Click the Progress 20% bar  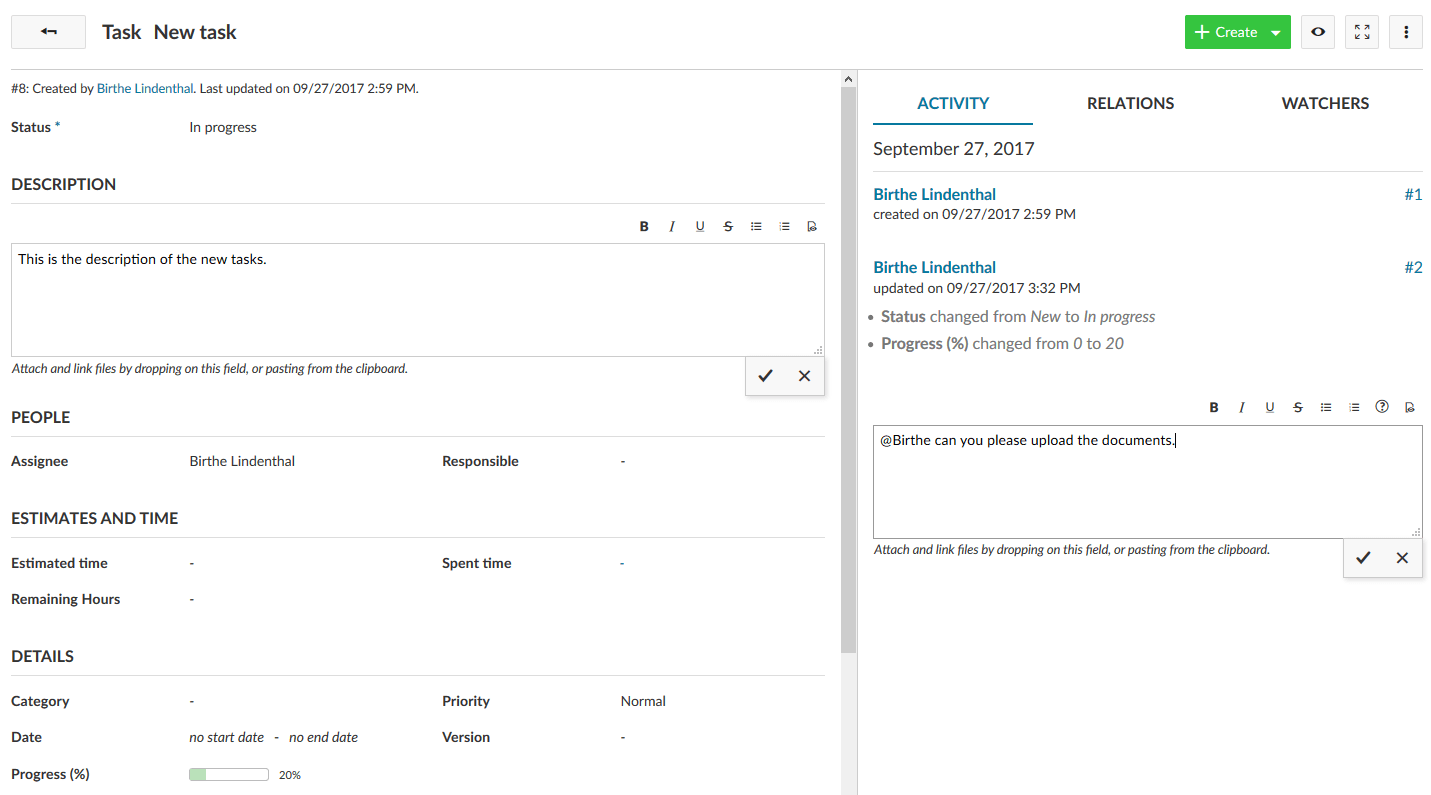coord(229,774)
